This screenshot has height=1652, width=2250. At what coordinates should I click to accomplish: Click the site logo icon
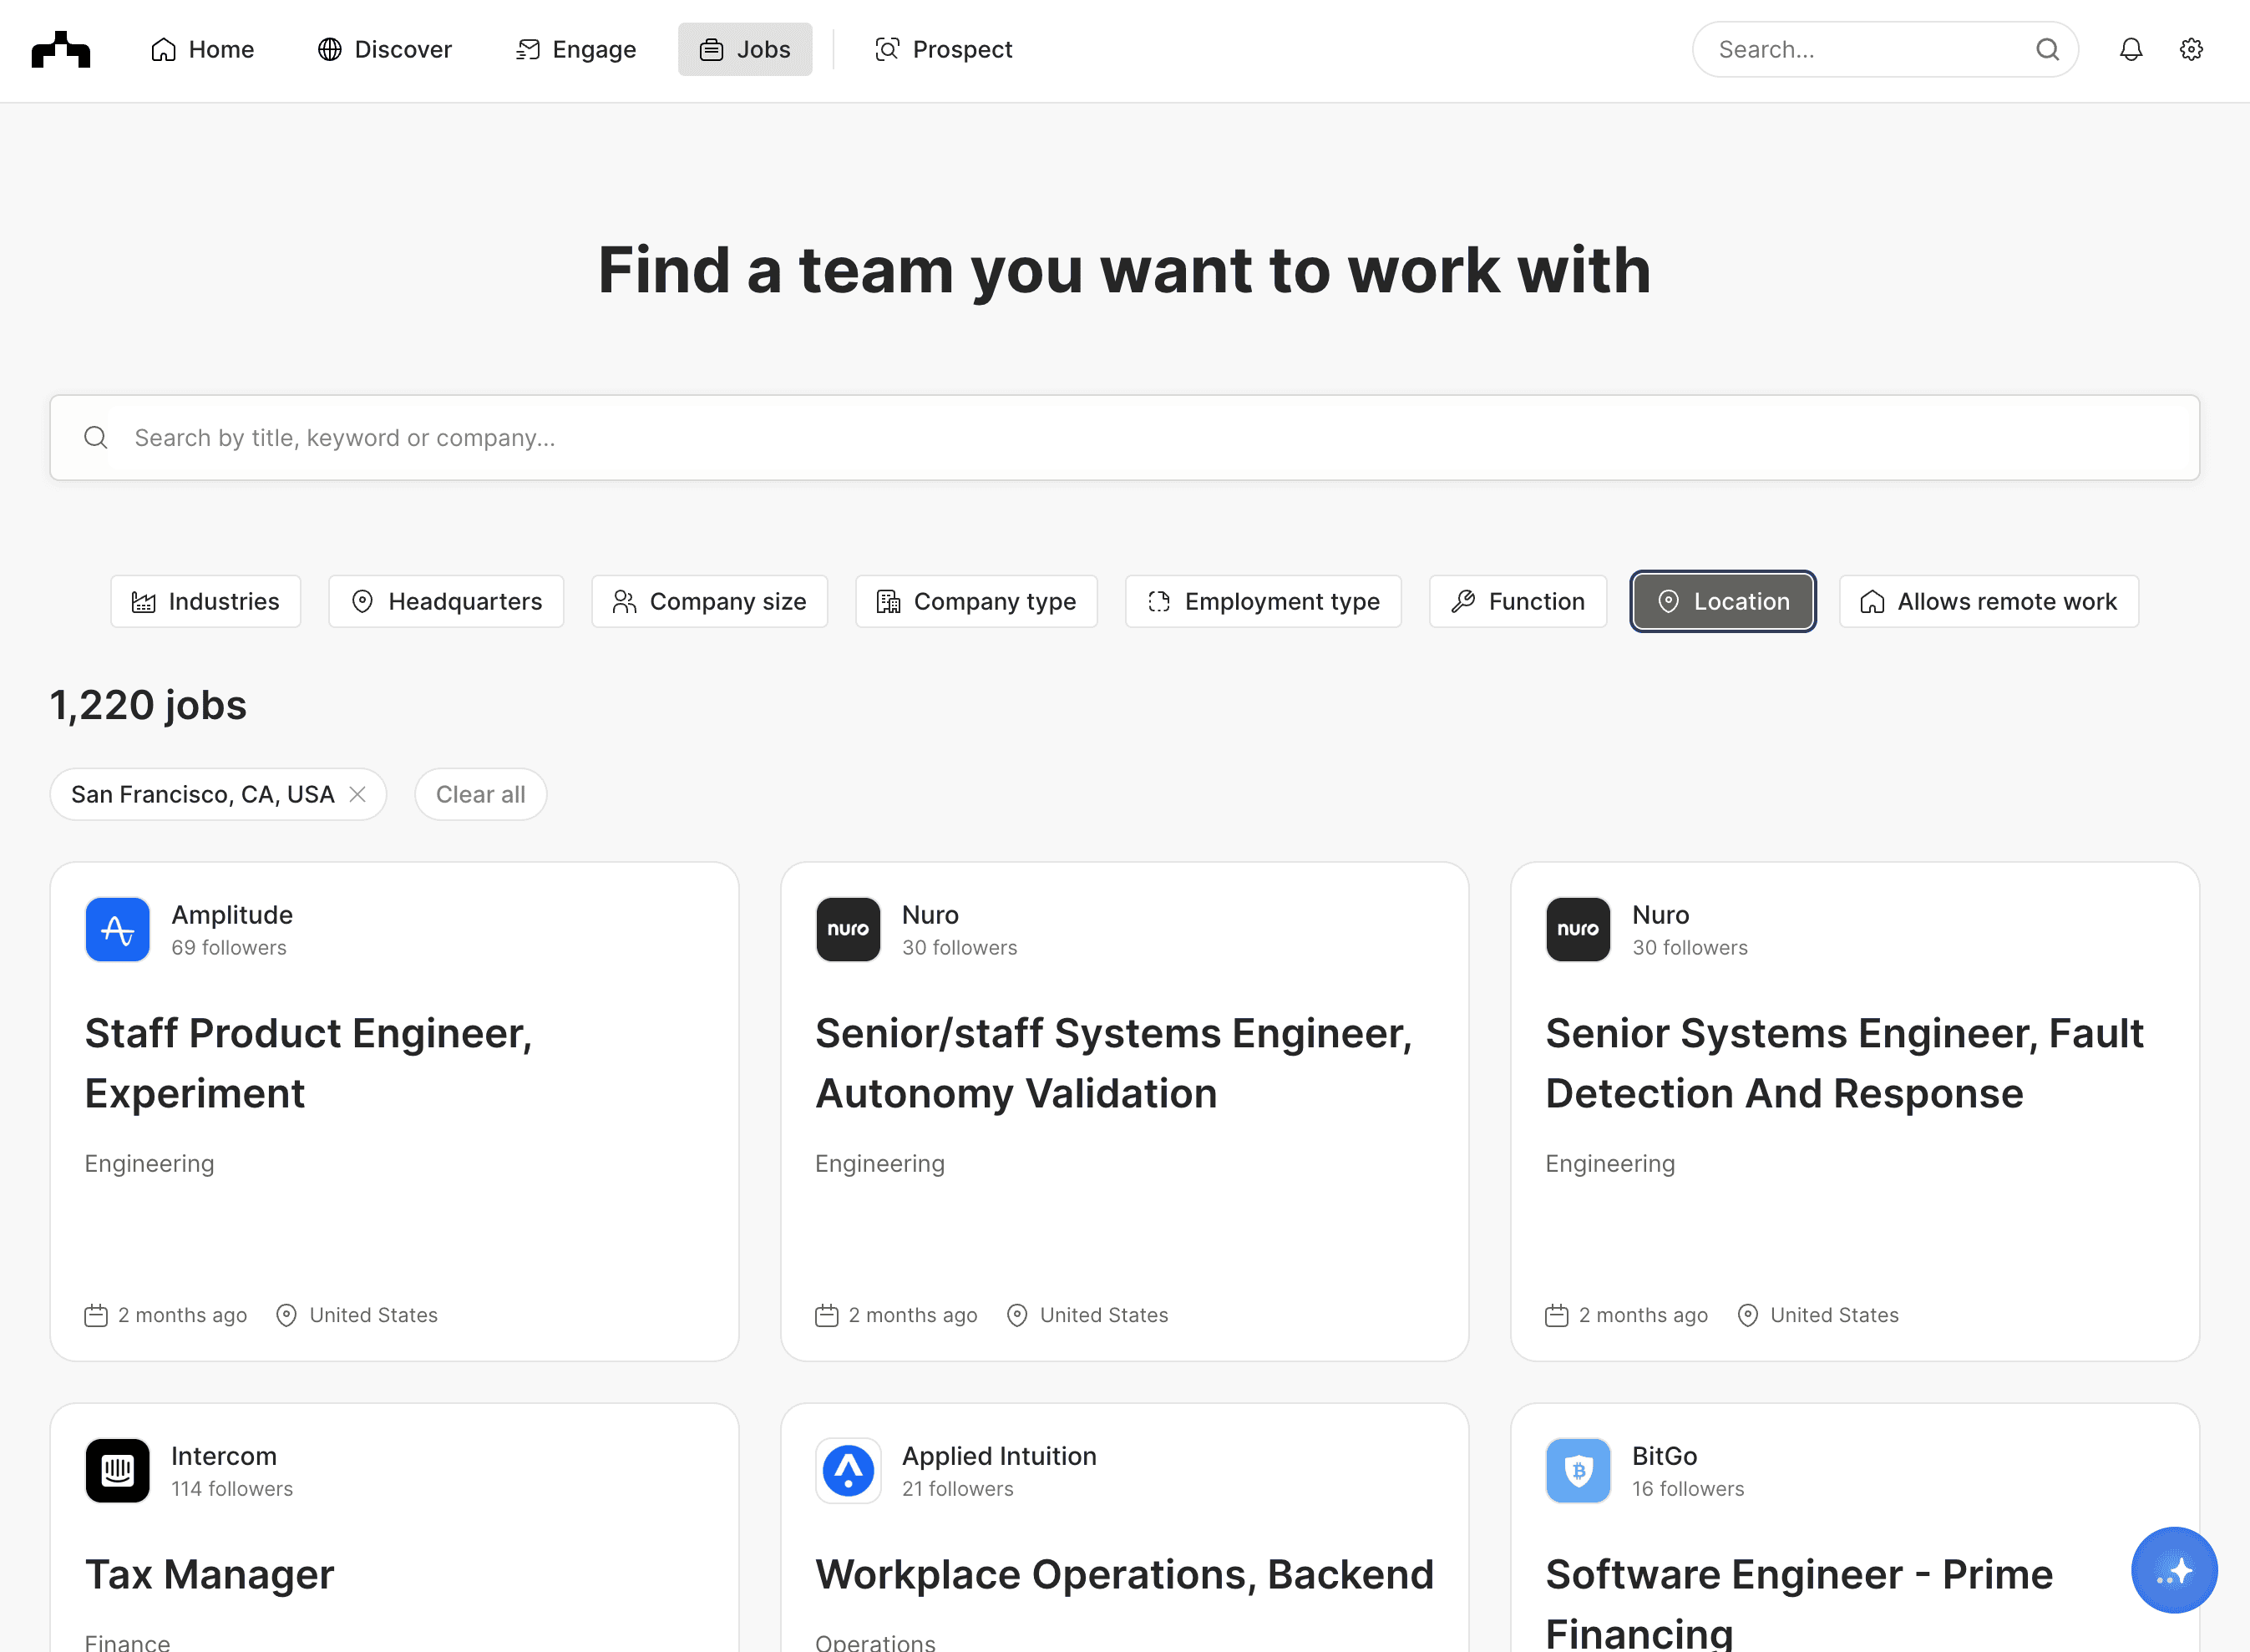tap(60, 49)
